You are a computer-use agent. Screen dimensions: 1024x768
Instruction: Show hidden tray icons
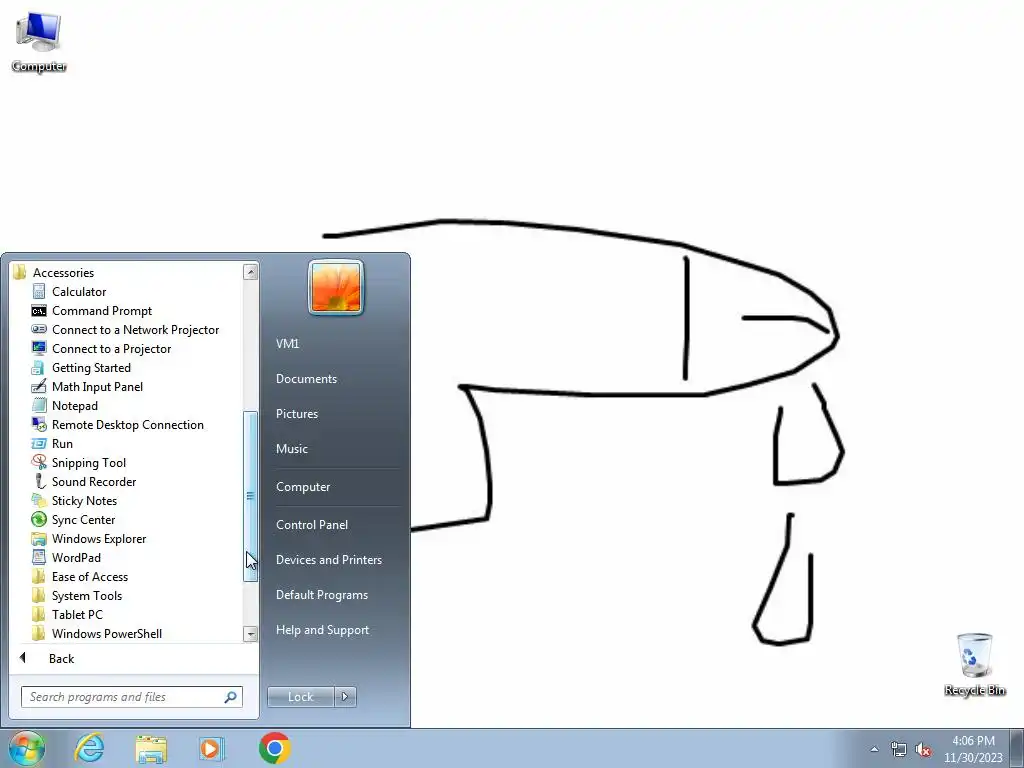[874, 749]
